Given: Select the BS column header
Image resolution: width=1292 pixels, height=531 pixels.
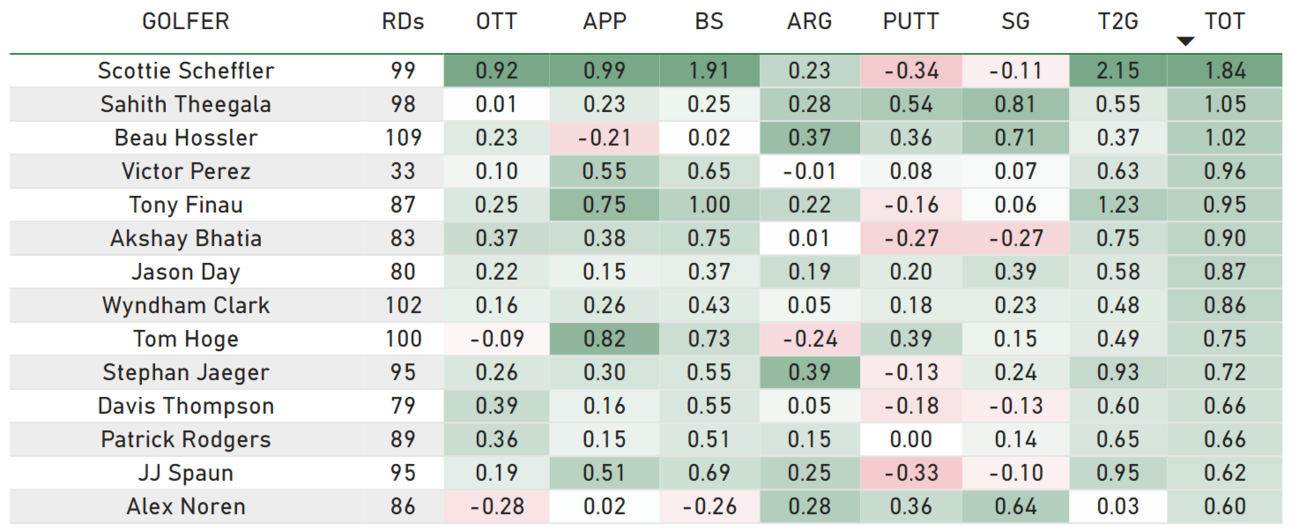Looking at the screenshot, I should point(708,21).
